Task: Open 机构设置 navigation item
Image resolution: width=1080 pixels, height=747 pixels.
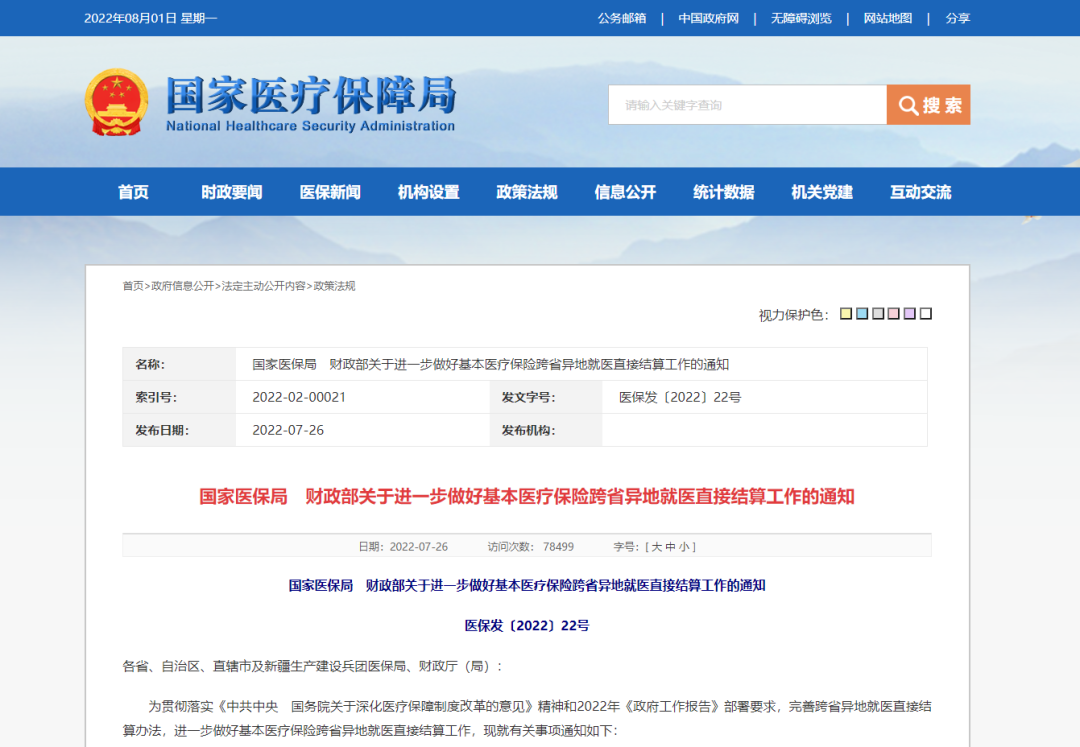Action: point(428,192)
